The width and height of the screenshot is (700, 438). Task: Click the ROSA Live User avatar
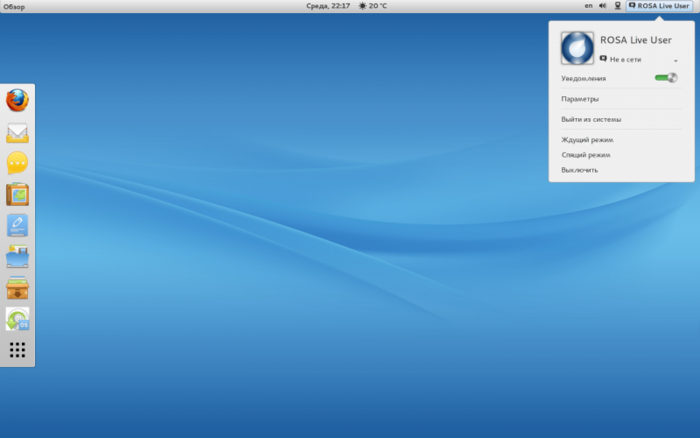(577, 48)
